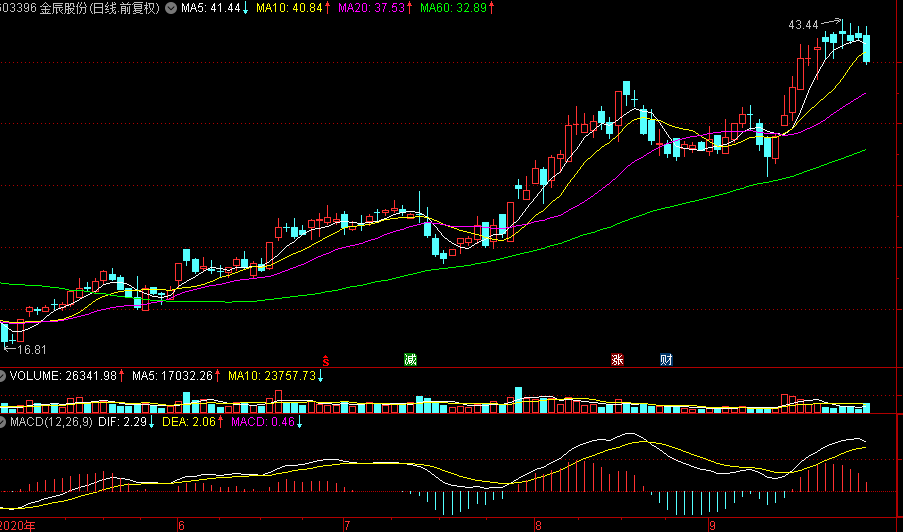Click the red 涨 event marker
Image resolution: width=903 pixels, height=532 pixels.
(x=617, y=360)
